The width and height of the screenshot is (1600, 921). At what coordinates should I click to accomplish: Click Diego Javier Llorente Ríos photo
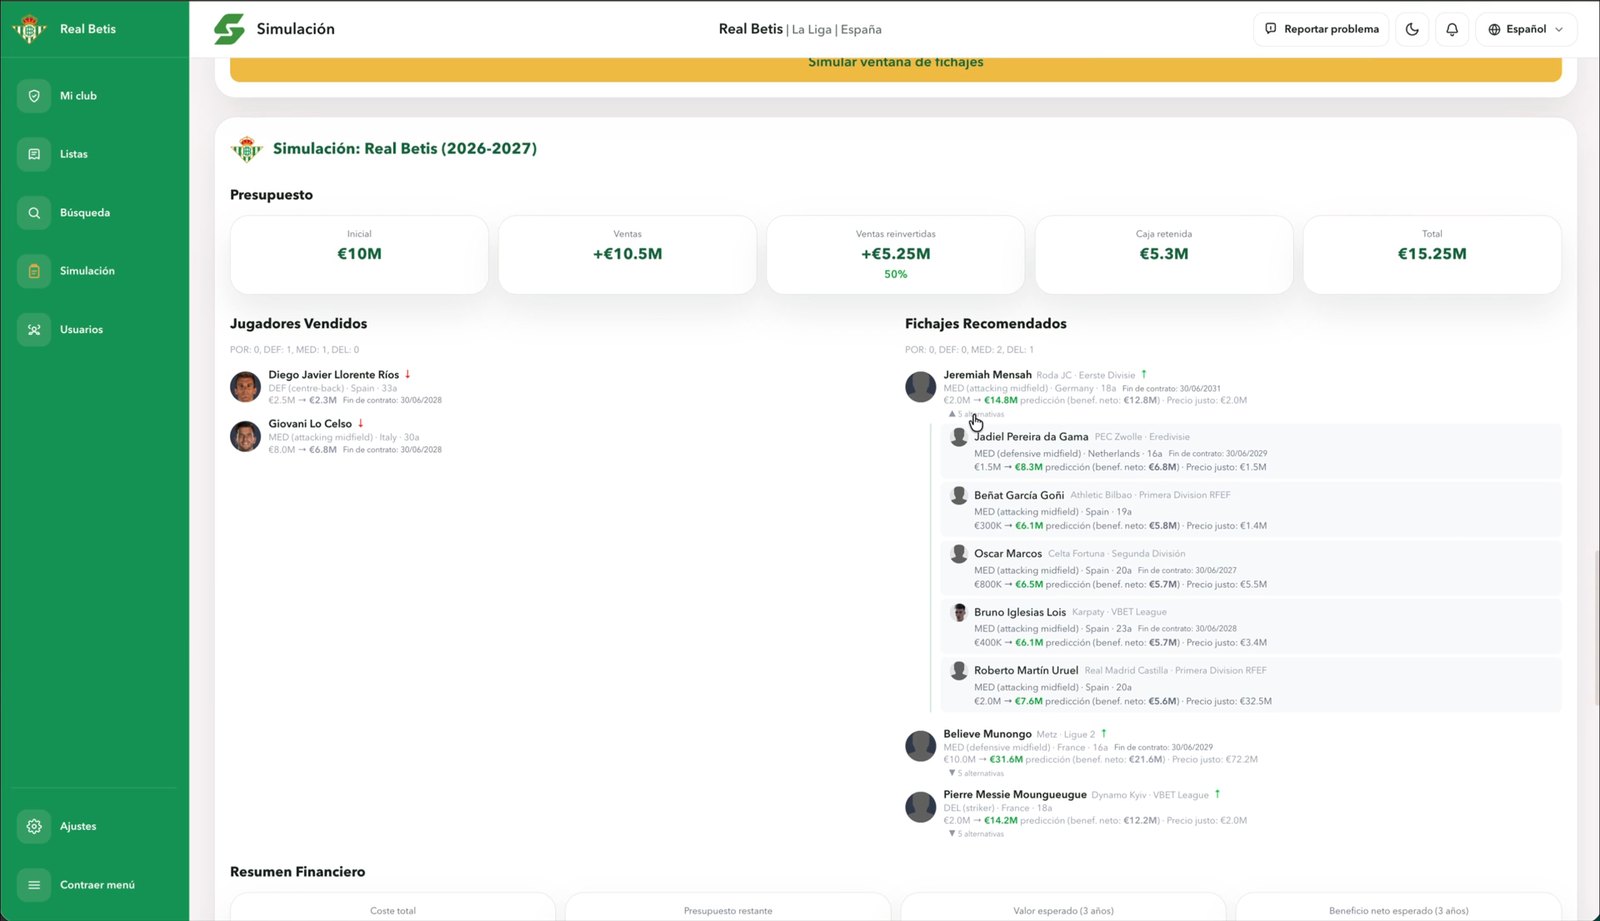point(245,387)
